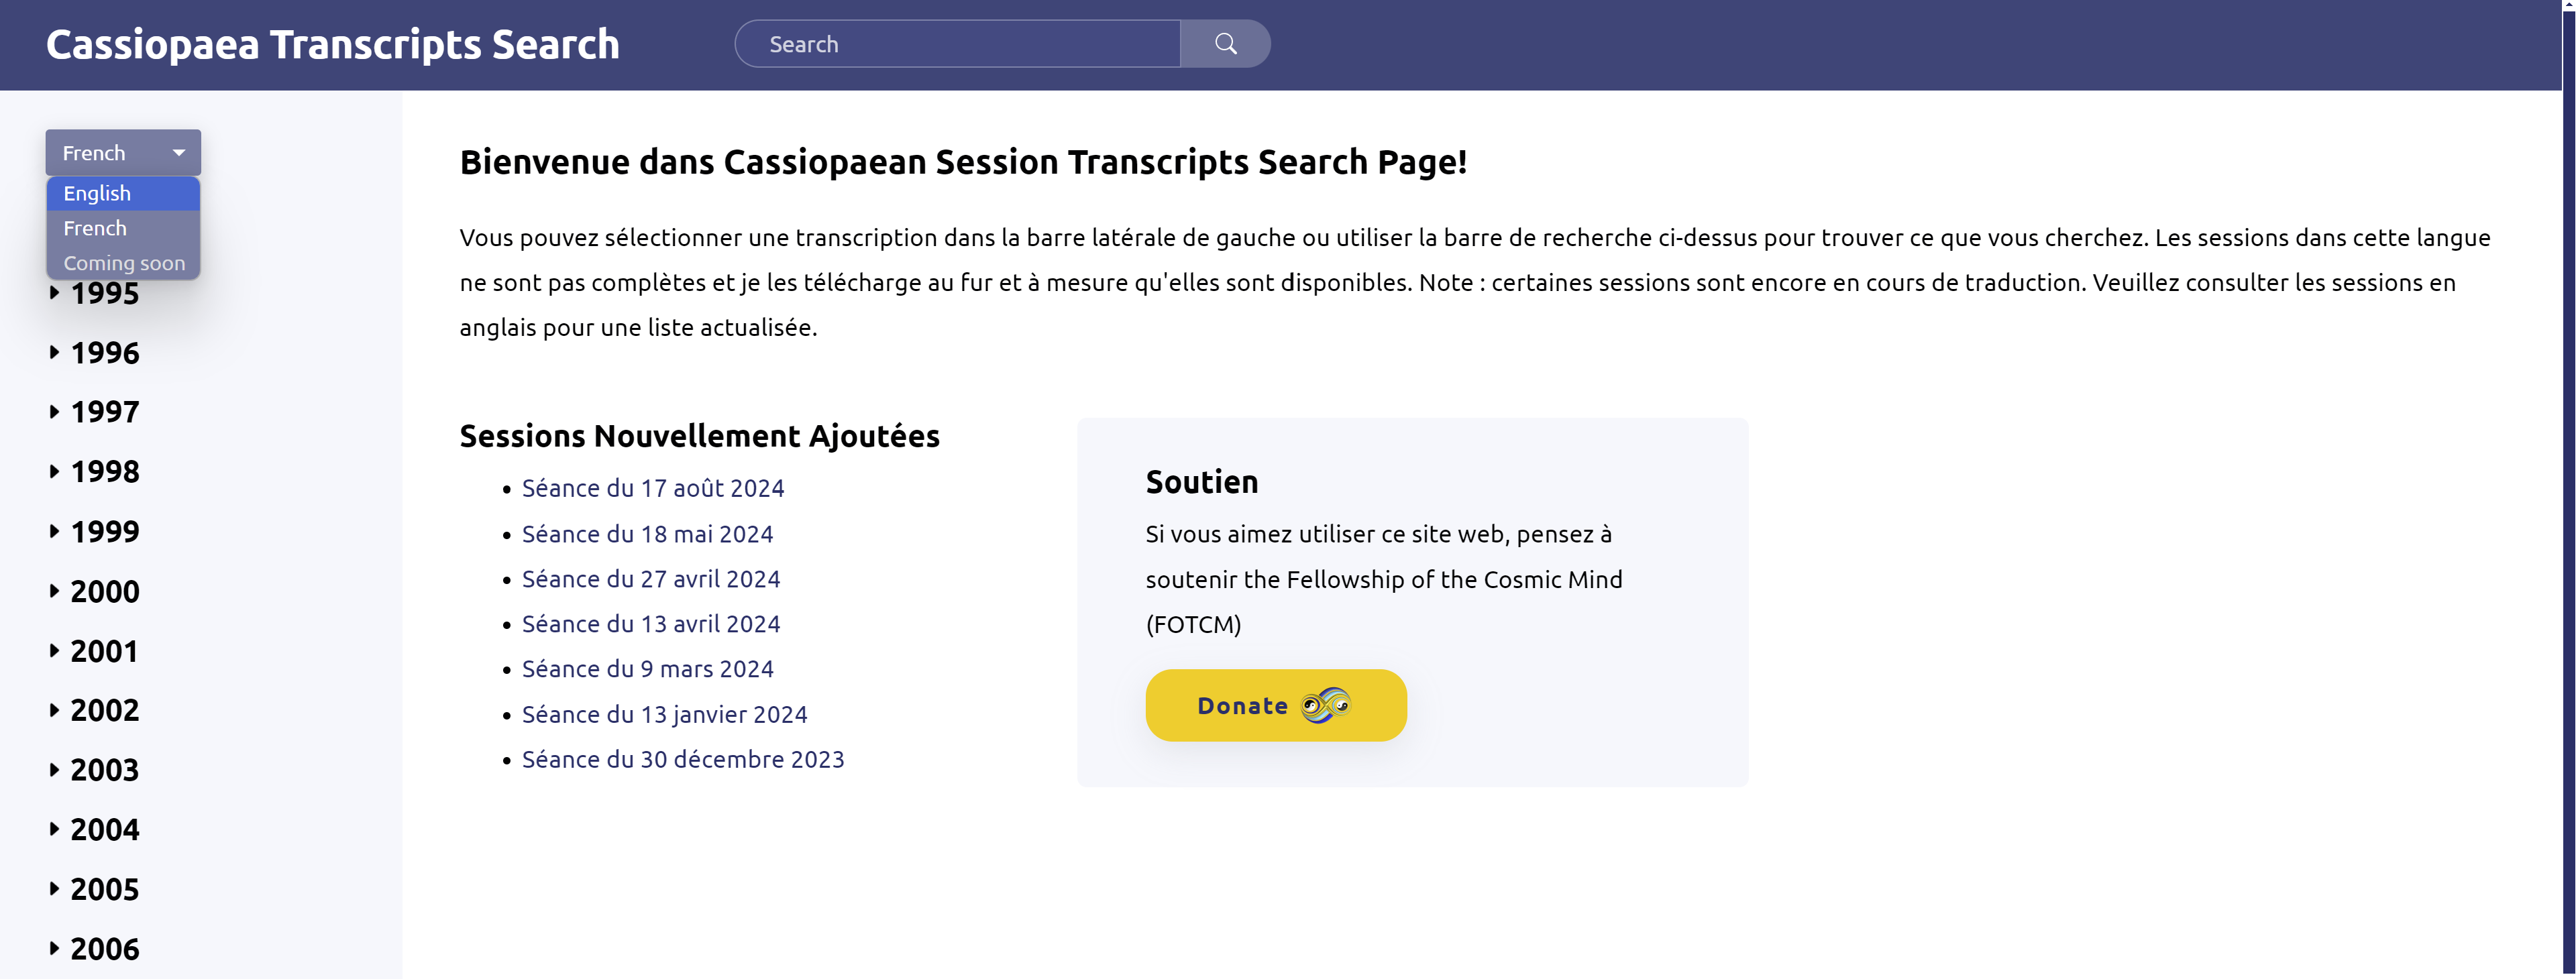
Task: Click the infinity logo on Donate button
Action: pyautogui.click(x=1325, y=705)
